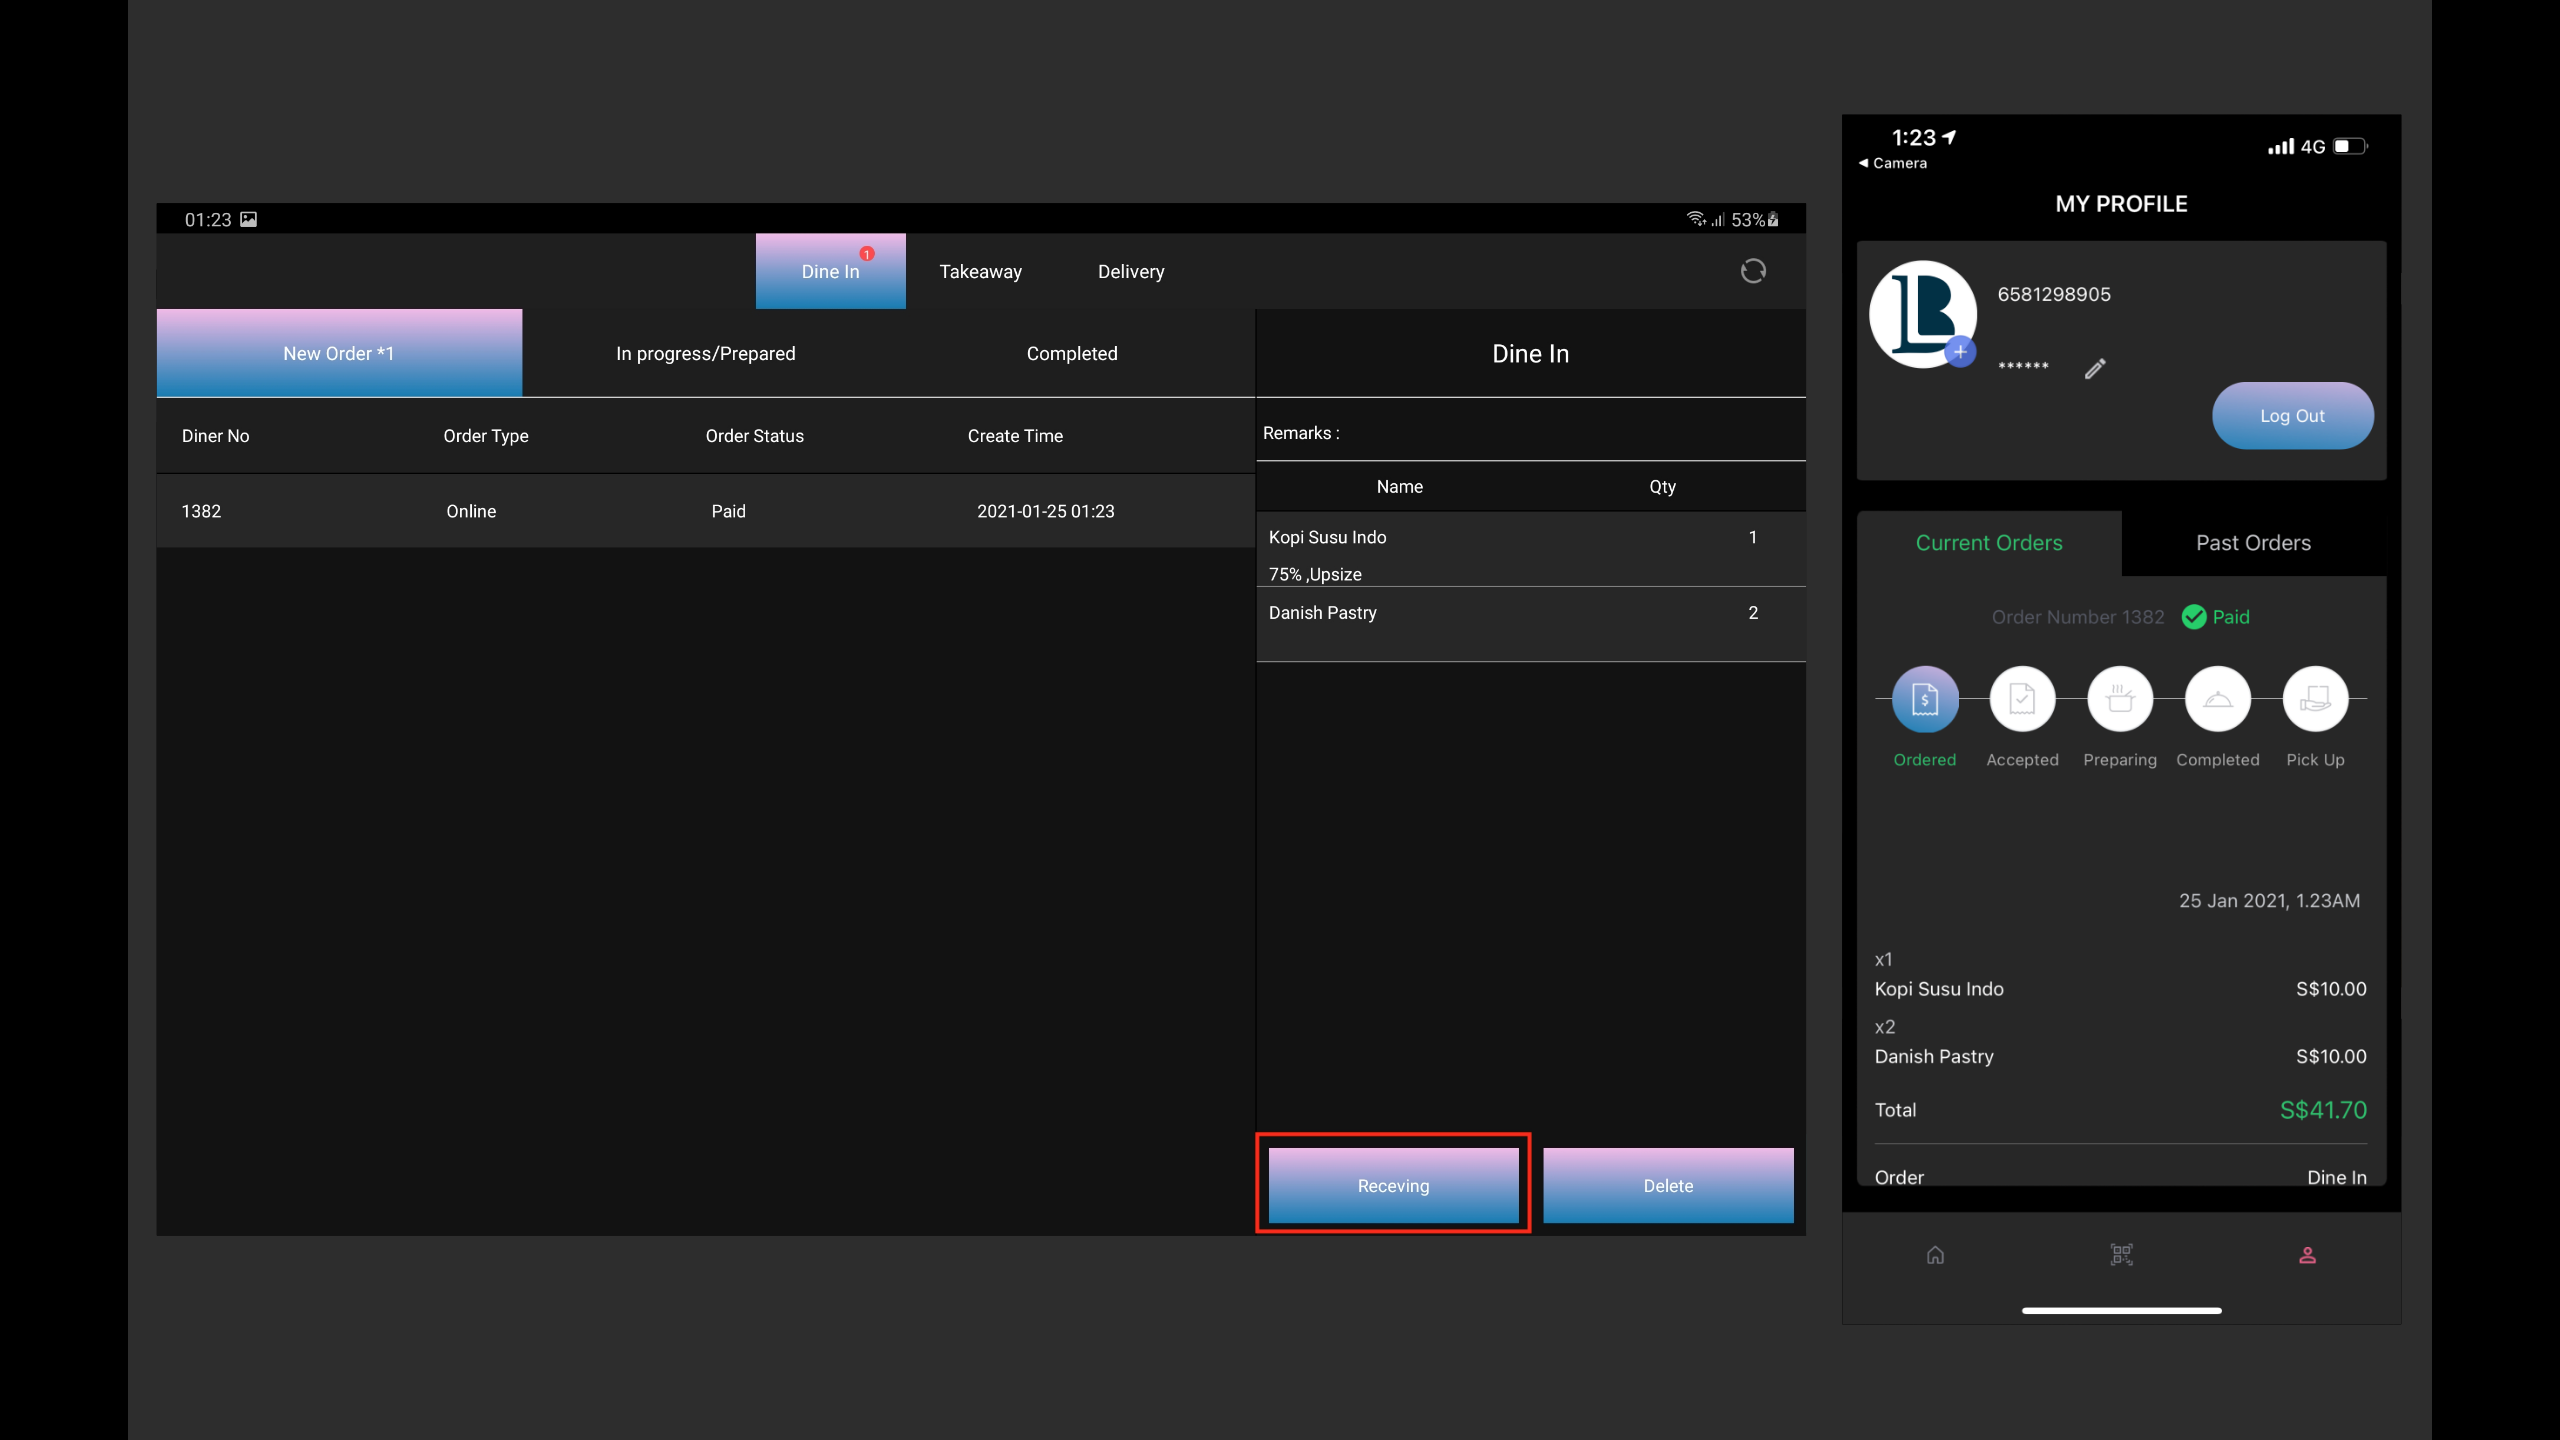Open the home icon in bottom bar
2560x1440 pixels.
(x=1935, y=1255)
